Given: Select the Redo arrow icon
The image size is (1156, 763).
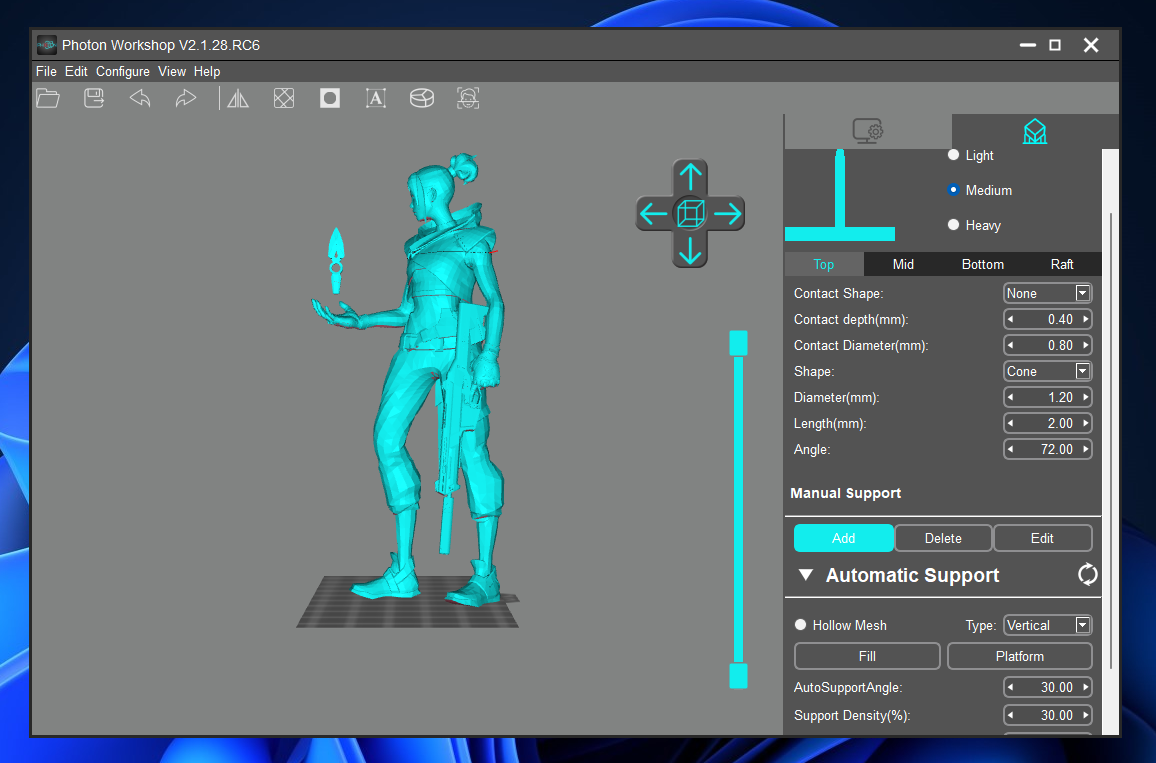Looking at the screenshot, I should point(185,97).
